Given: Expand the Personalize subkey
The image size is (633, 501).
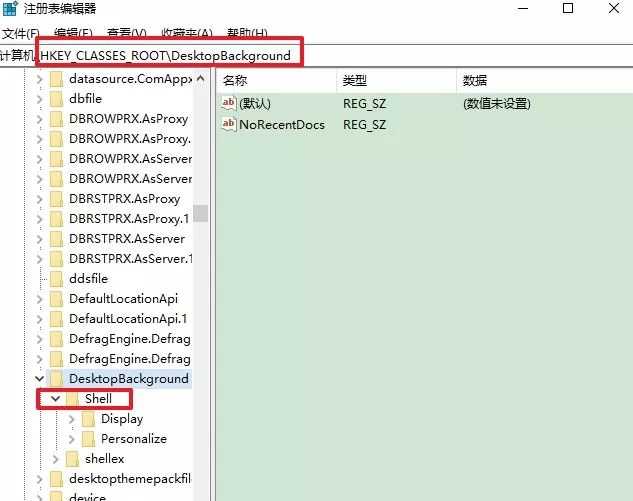Looking at the screenshot, I should (71, 439).
